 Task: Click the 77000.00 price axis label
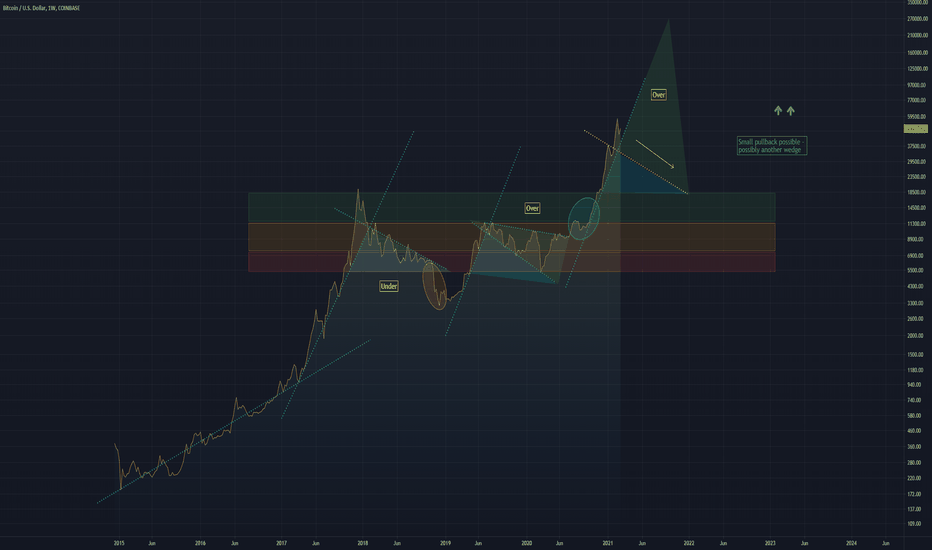917,100
